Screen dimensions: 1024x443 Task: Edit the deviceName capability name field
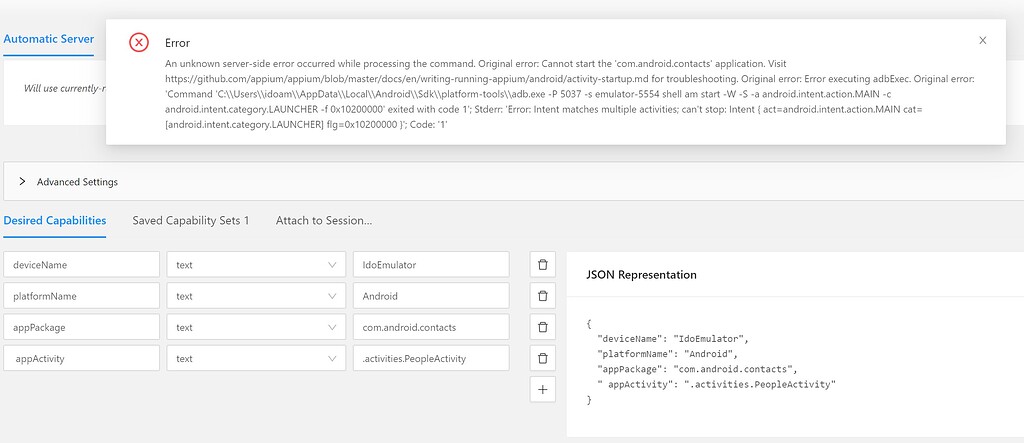coord(81,265)
